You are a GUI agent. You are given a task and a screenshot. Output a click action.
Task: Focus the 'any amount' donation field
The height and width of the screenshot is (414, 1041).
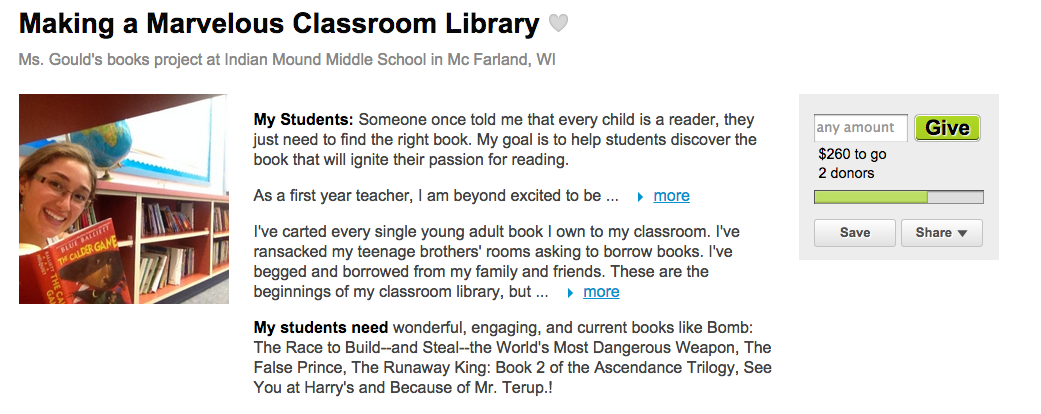point(861,127)
